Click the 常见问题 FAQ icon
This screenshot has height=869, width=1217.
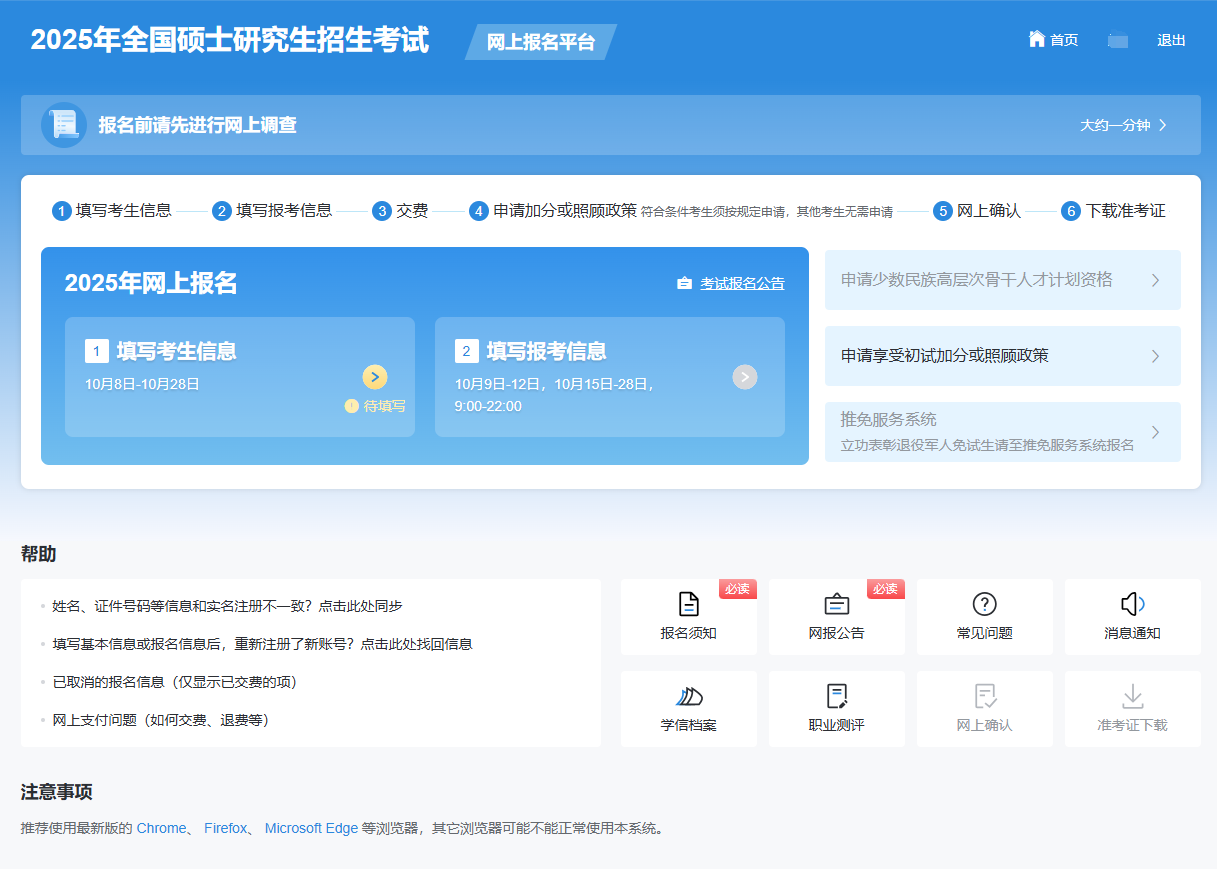(984, 617)
